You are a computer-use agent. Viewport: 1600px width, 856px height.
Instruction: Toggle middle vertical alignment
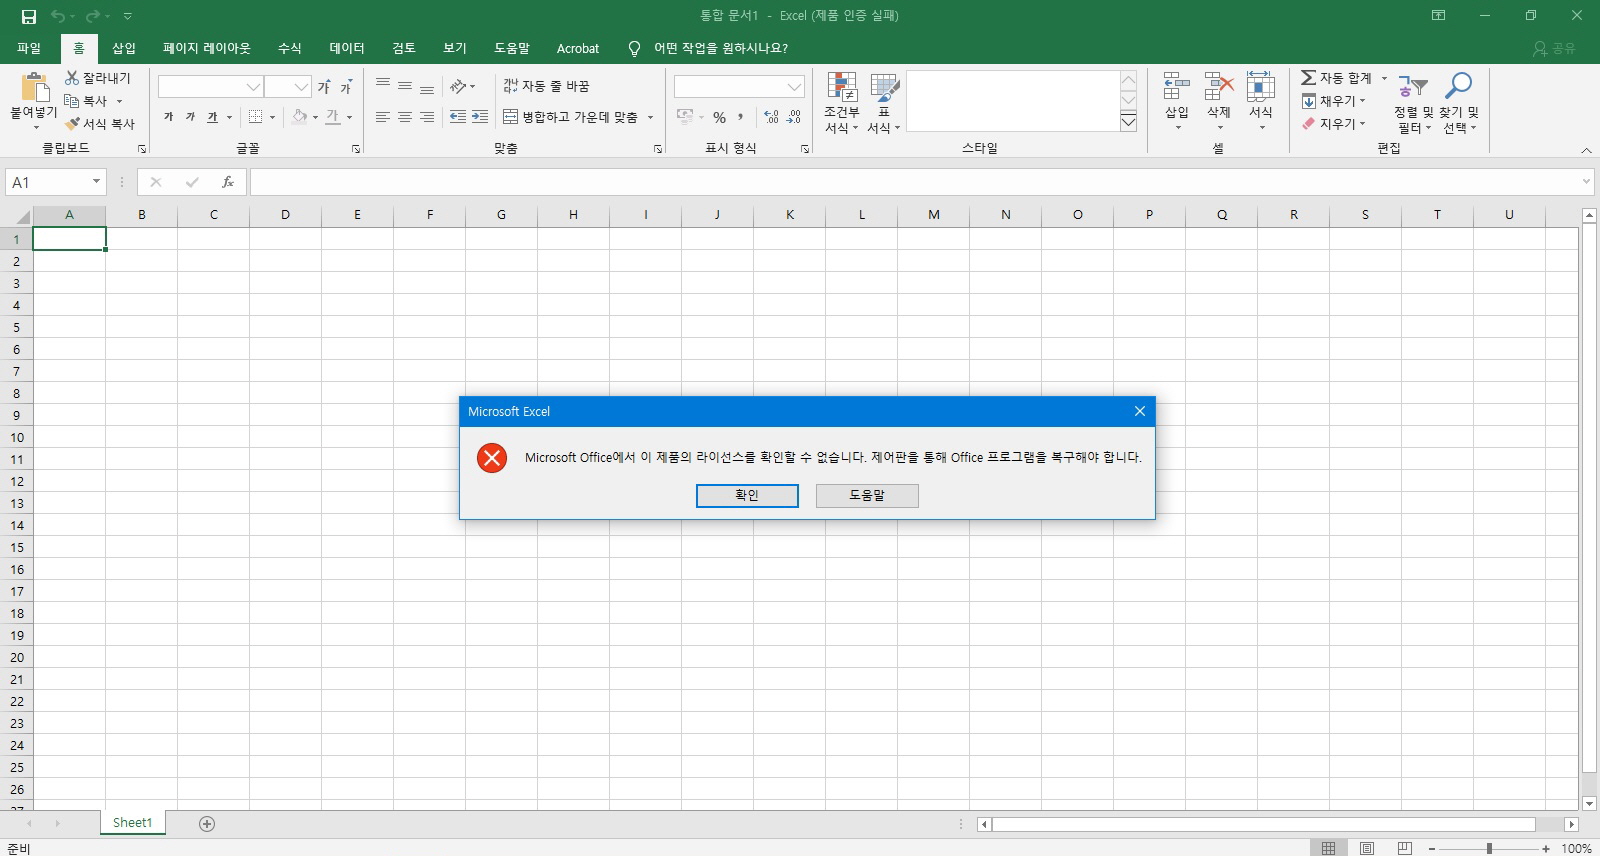(405, 86)
